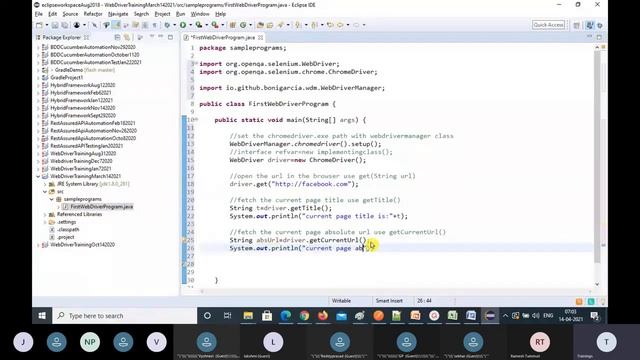Open File Explorer from taskbar
This screenshot has width=640, height=360.
pyautogui.click(x=248, y=316)
